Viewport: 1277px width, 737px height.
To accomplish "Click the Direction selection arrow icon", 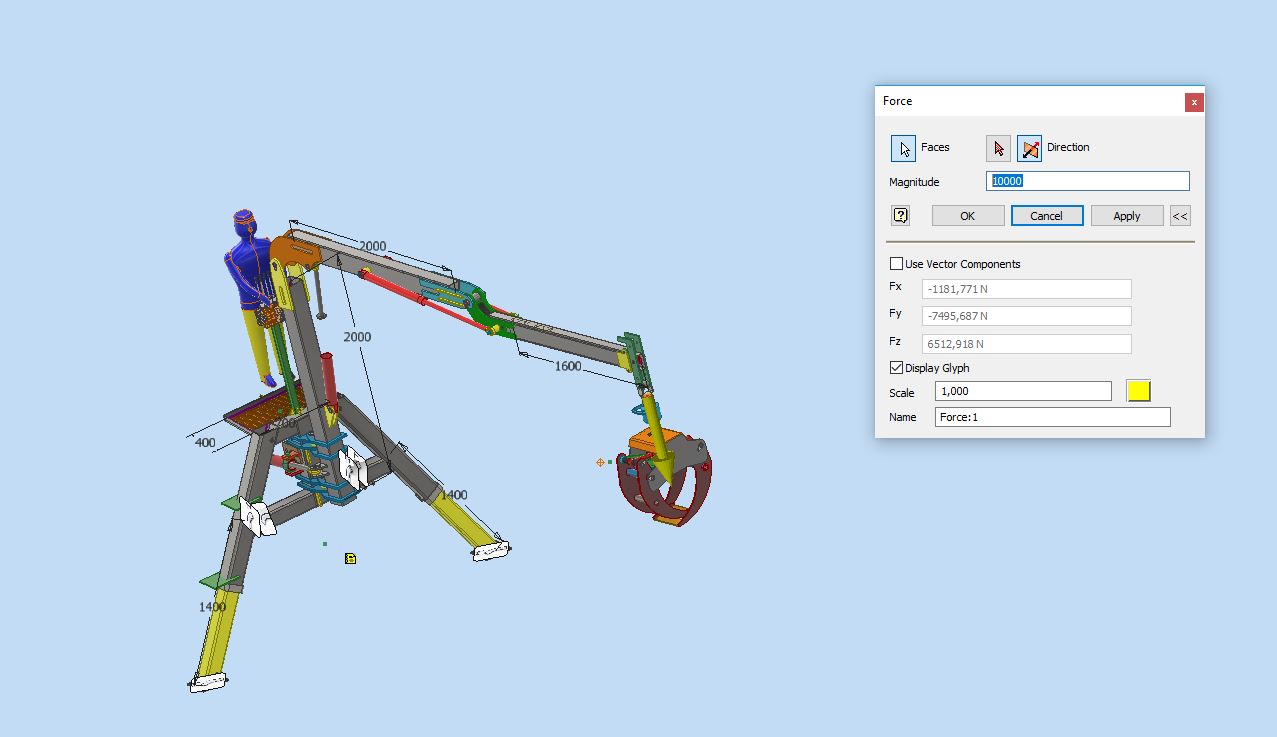I will click(998, 148).
